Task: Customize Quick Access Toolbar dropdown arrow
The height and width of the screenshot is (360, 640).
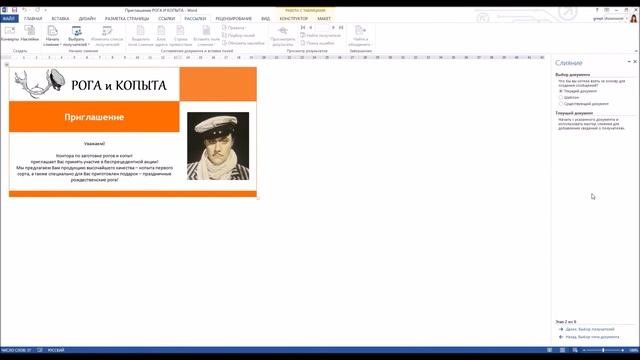Action: pyautogui.click(x=45, y=10)
